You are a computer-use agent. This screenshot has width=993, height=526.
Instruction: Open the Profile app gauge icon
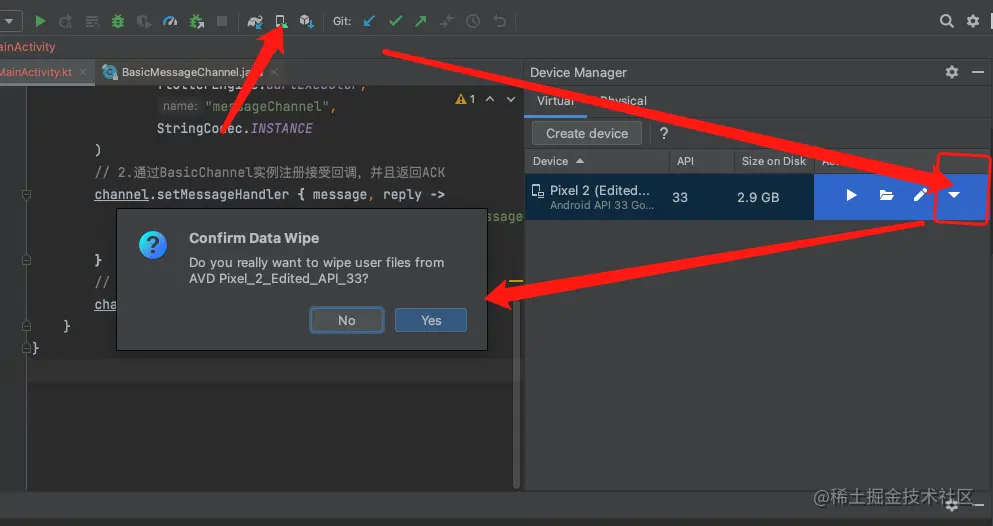point(170,22)
